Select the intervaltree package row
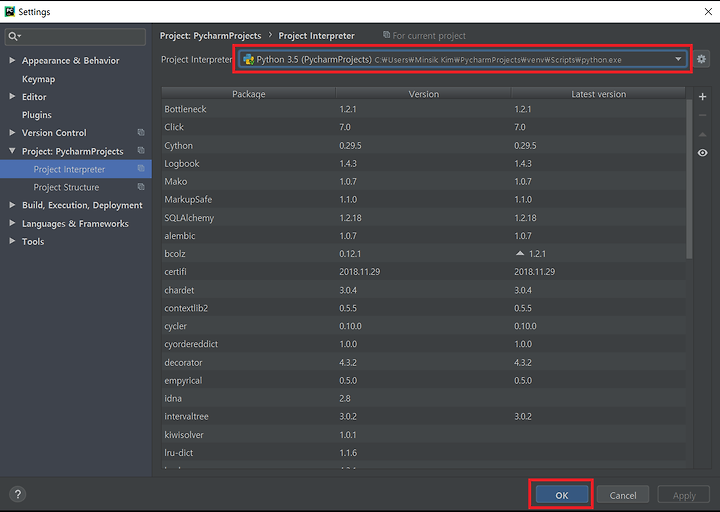Viewport: 720px width, 512px height. tap(423, 416)
